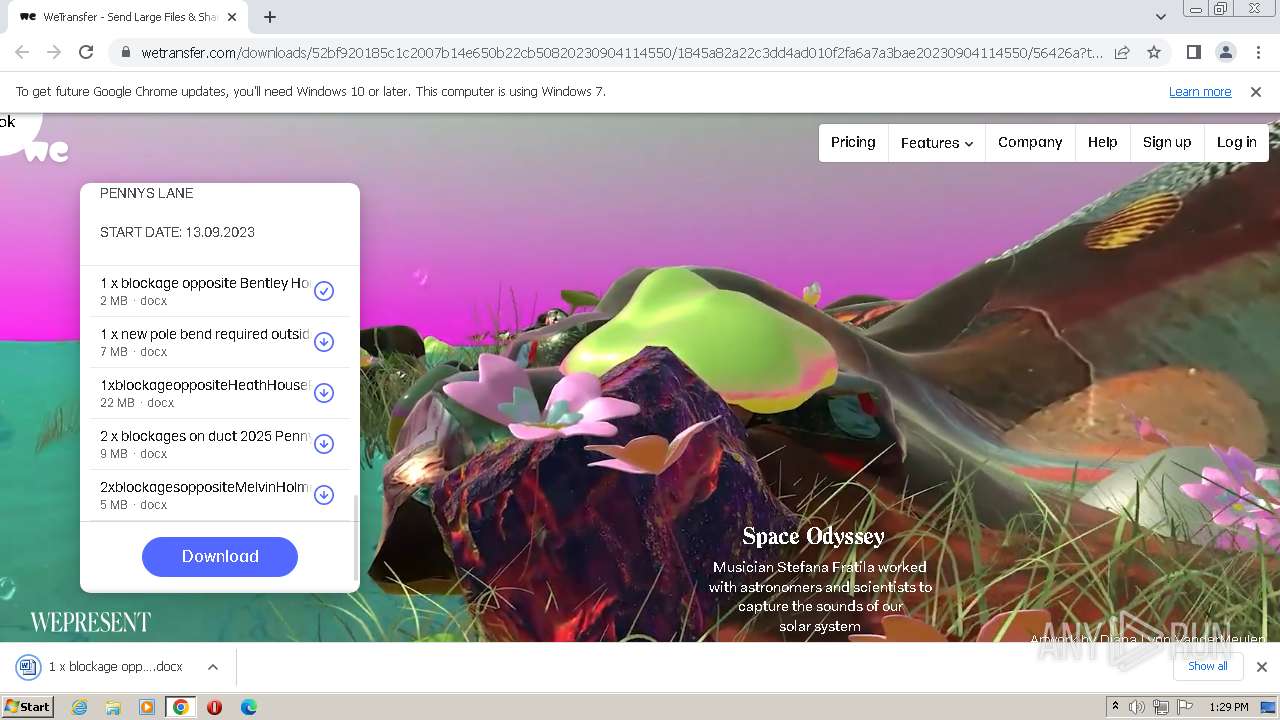
Task: Open File Explorer from taskbar
Action: (113, 707)
